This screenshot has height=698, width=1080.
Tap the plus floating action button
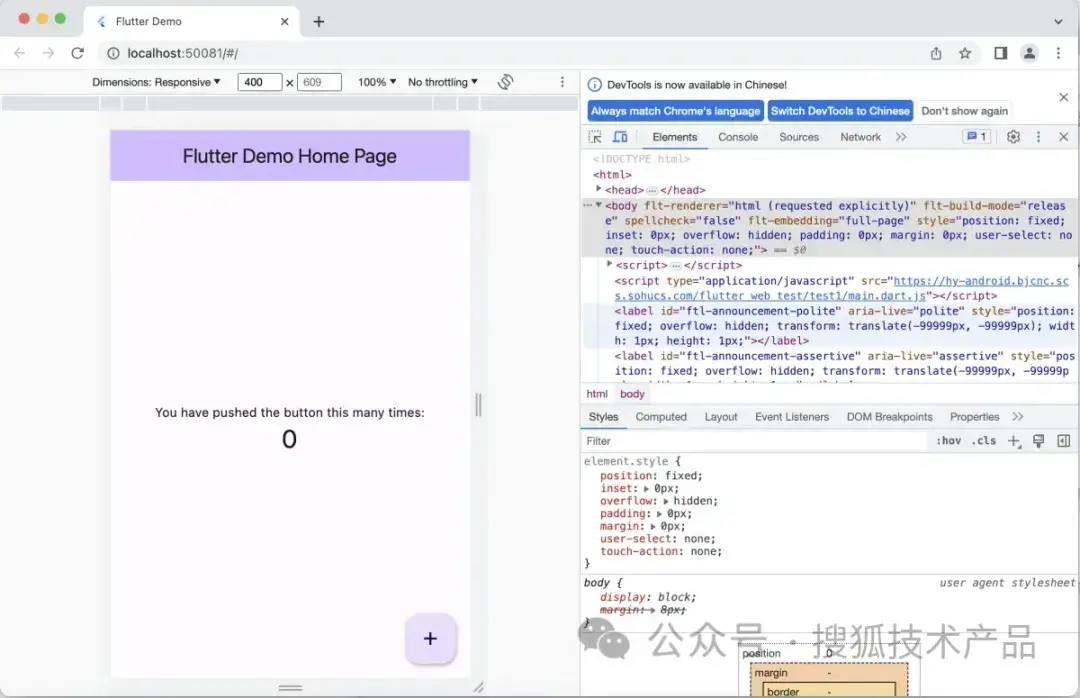pos(430,639)
